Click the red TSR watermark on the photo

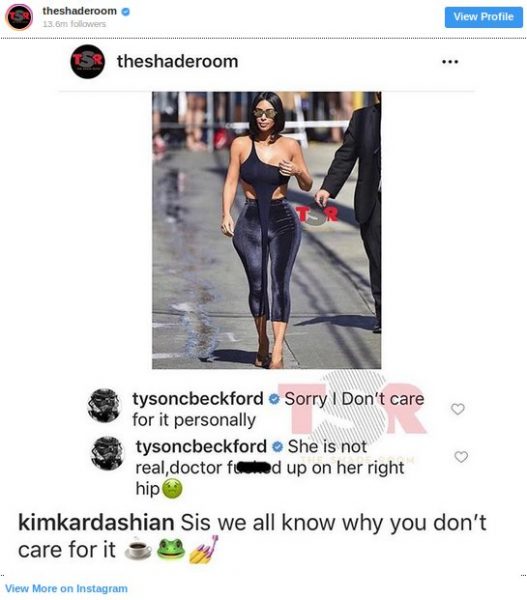pos(317,215)
